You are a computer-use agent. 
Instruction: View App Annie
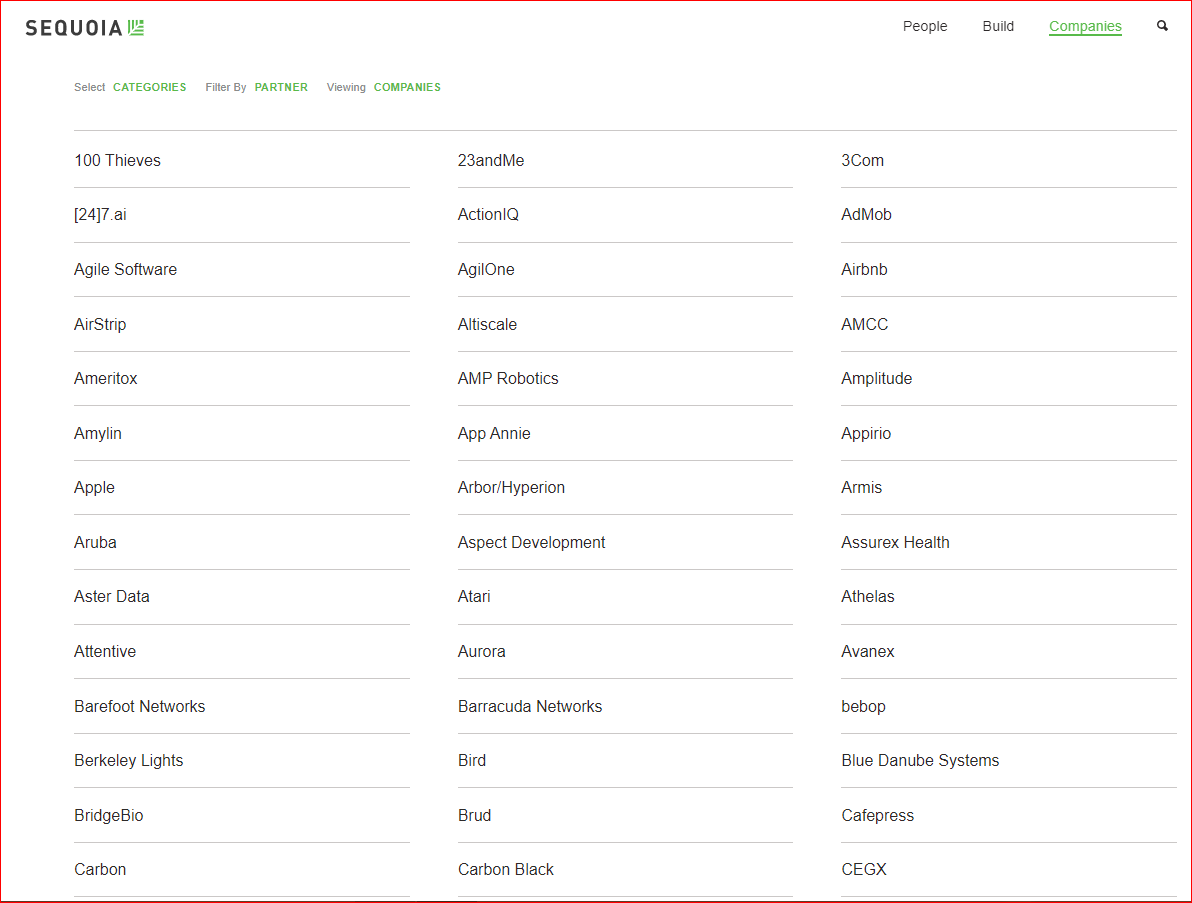pyautogui.click(x=493, y=433)
